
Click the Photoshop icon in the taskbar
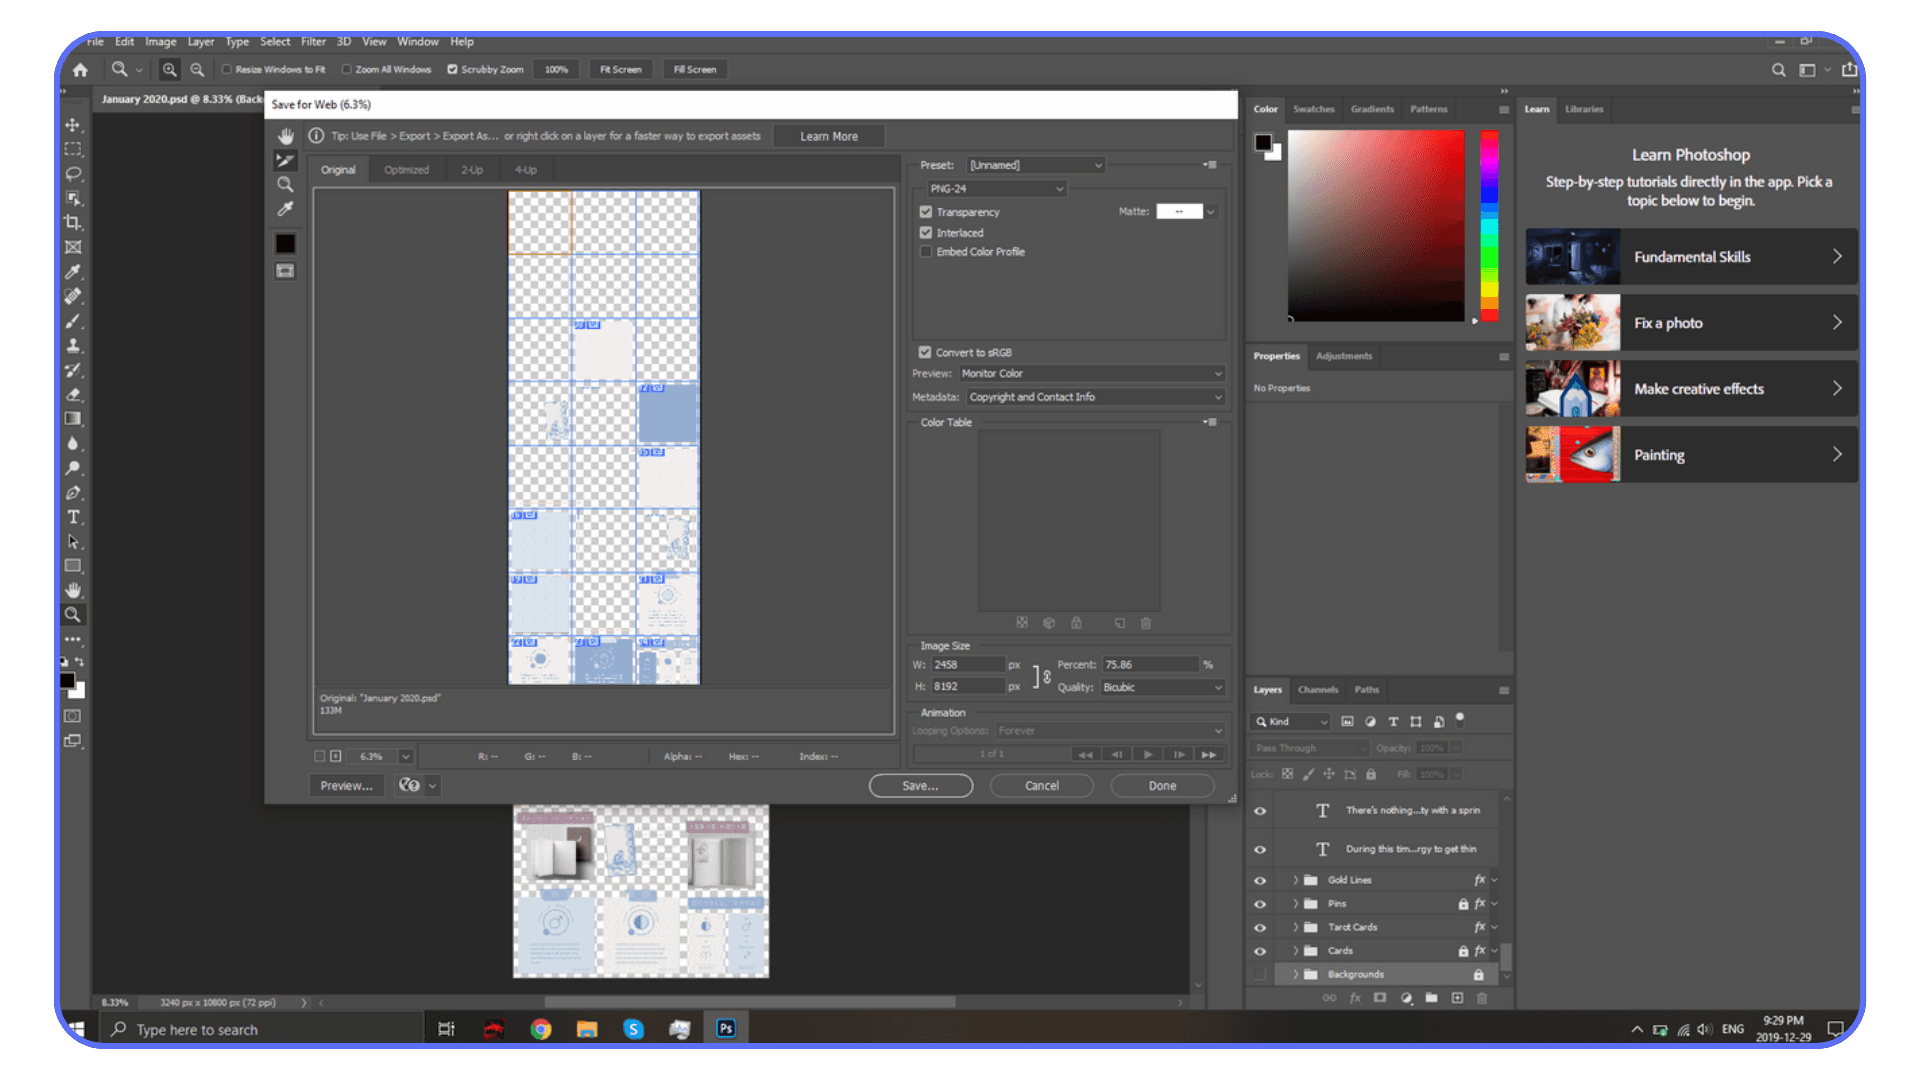[726, 1029]
